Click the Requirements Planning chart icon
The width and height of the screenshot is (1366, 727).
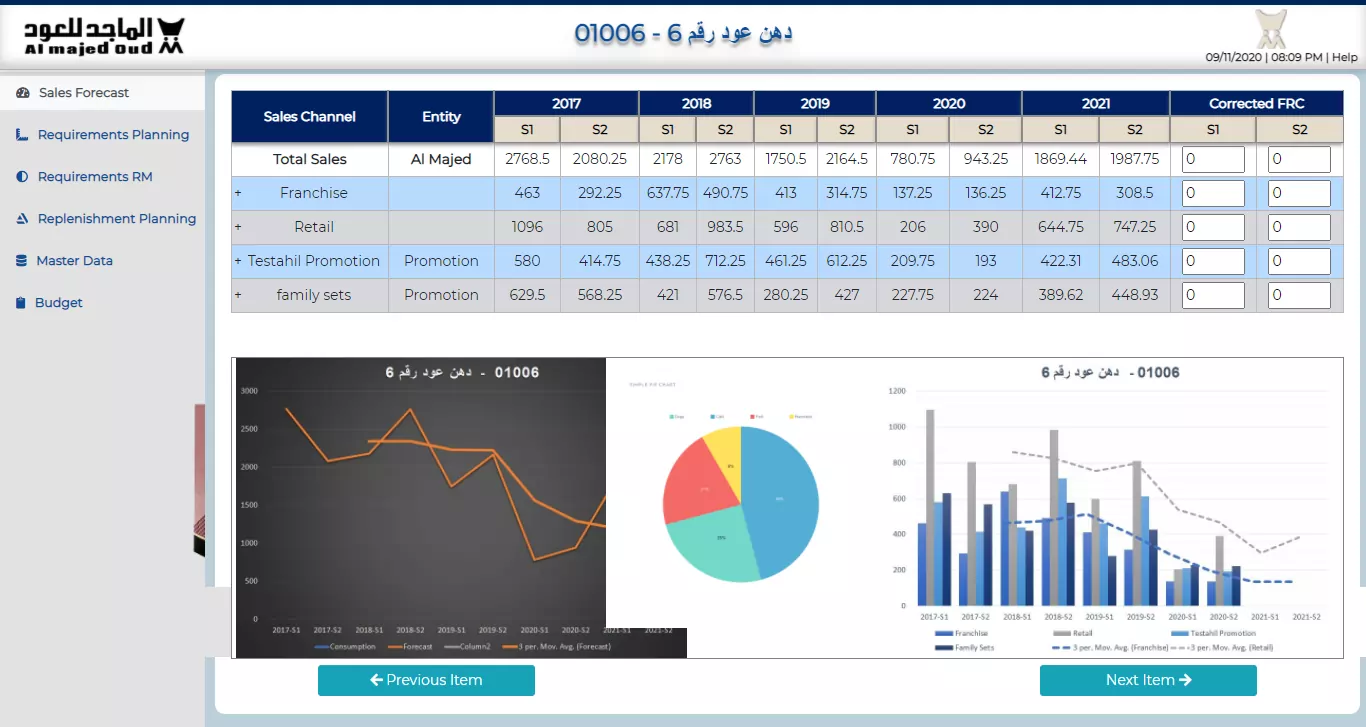point(22,135)
